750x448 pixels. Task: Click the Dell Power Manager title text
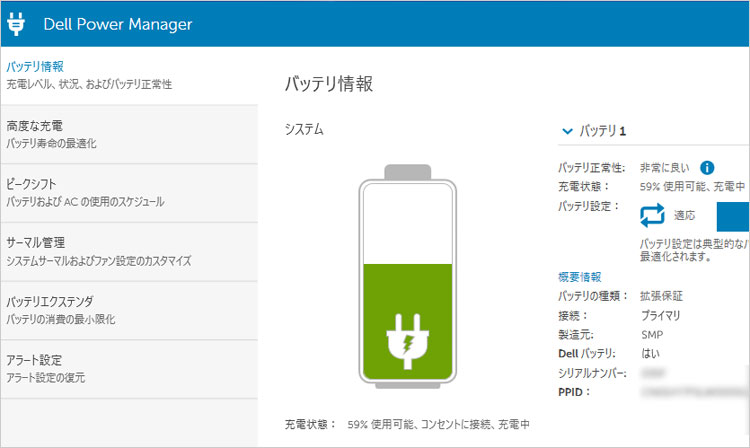118,24
